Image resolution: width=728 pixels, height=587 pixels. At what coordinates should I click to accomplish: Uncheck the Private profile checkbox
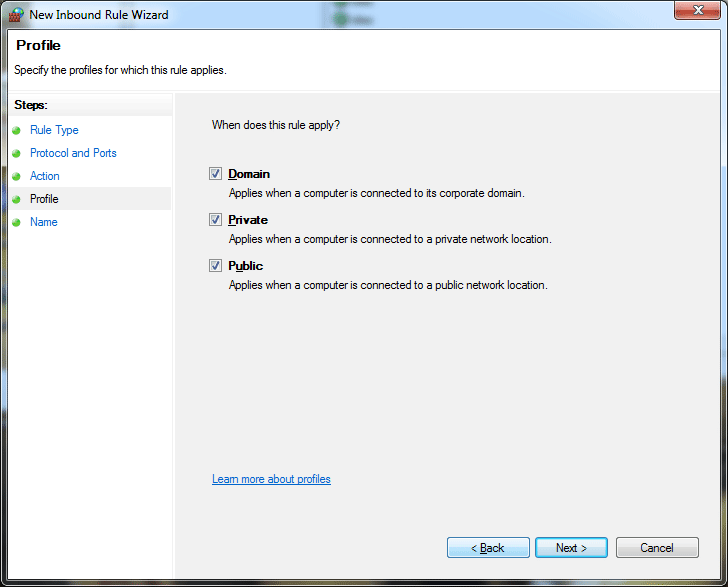coord(215,220)
